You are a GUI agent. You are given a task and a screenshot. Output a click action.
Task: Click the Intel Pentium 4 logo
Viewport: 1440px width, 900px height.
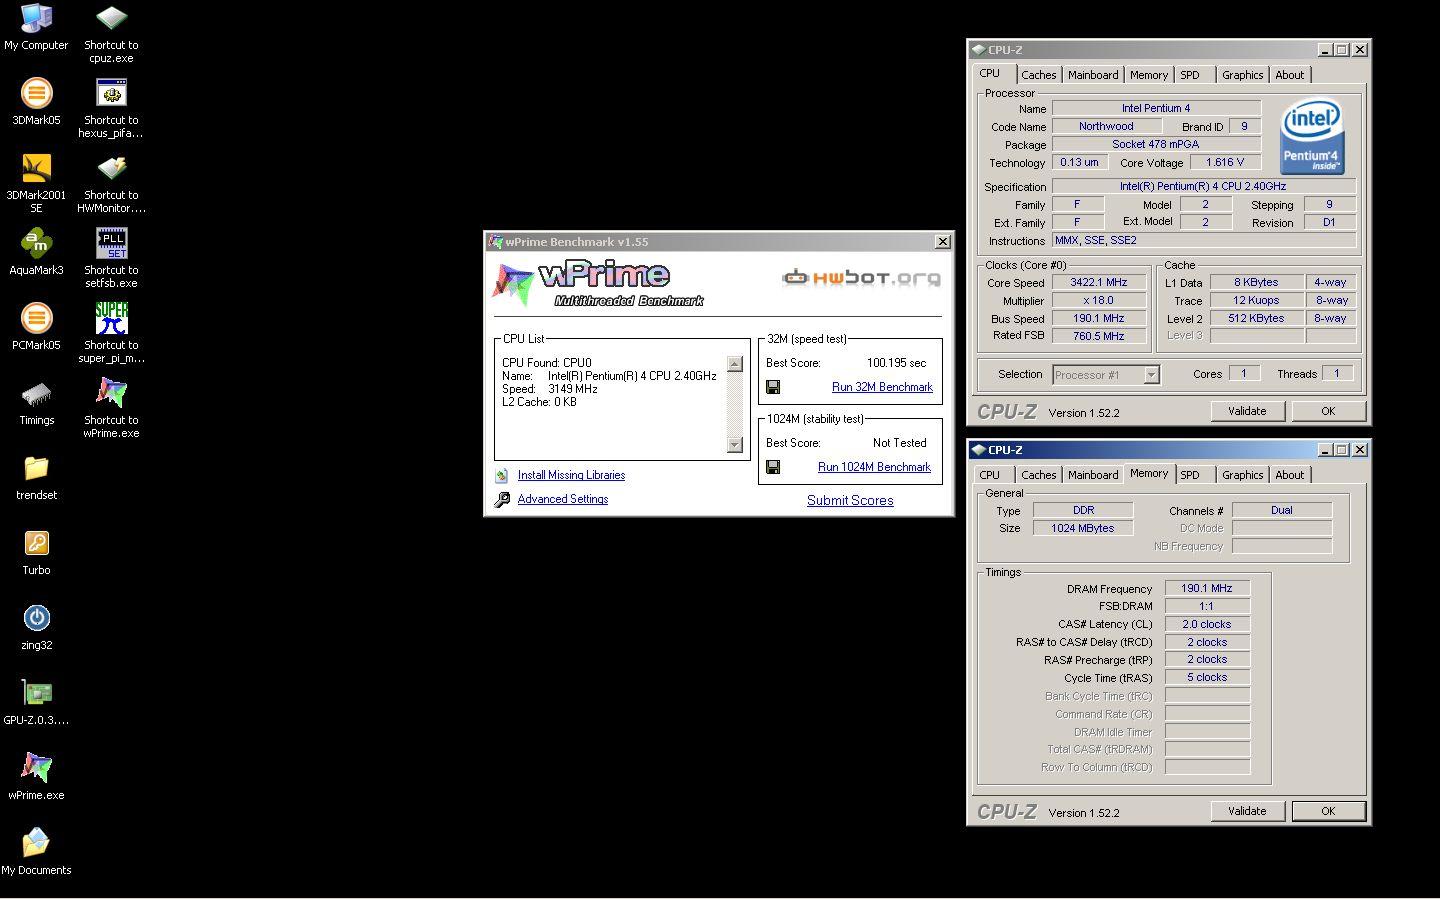1313,137
